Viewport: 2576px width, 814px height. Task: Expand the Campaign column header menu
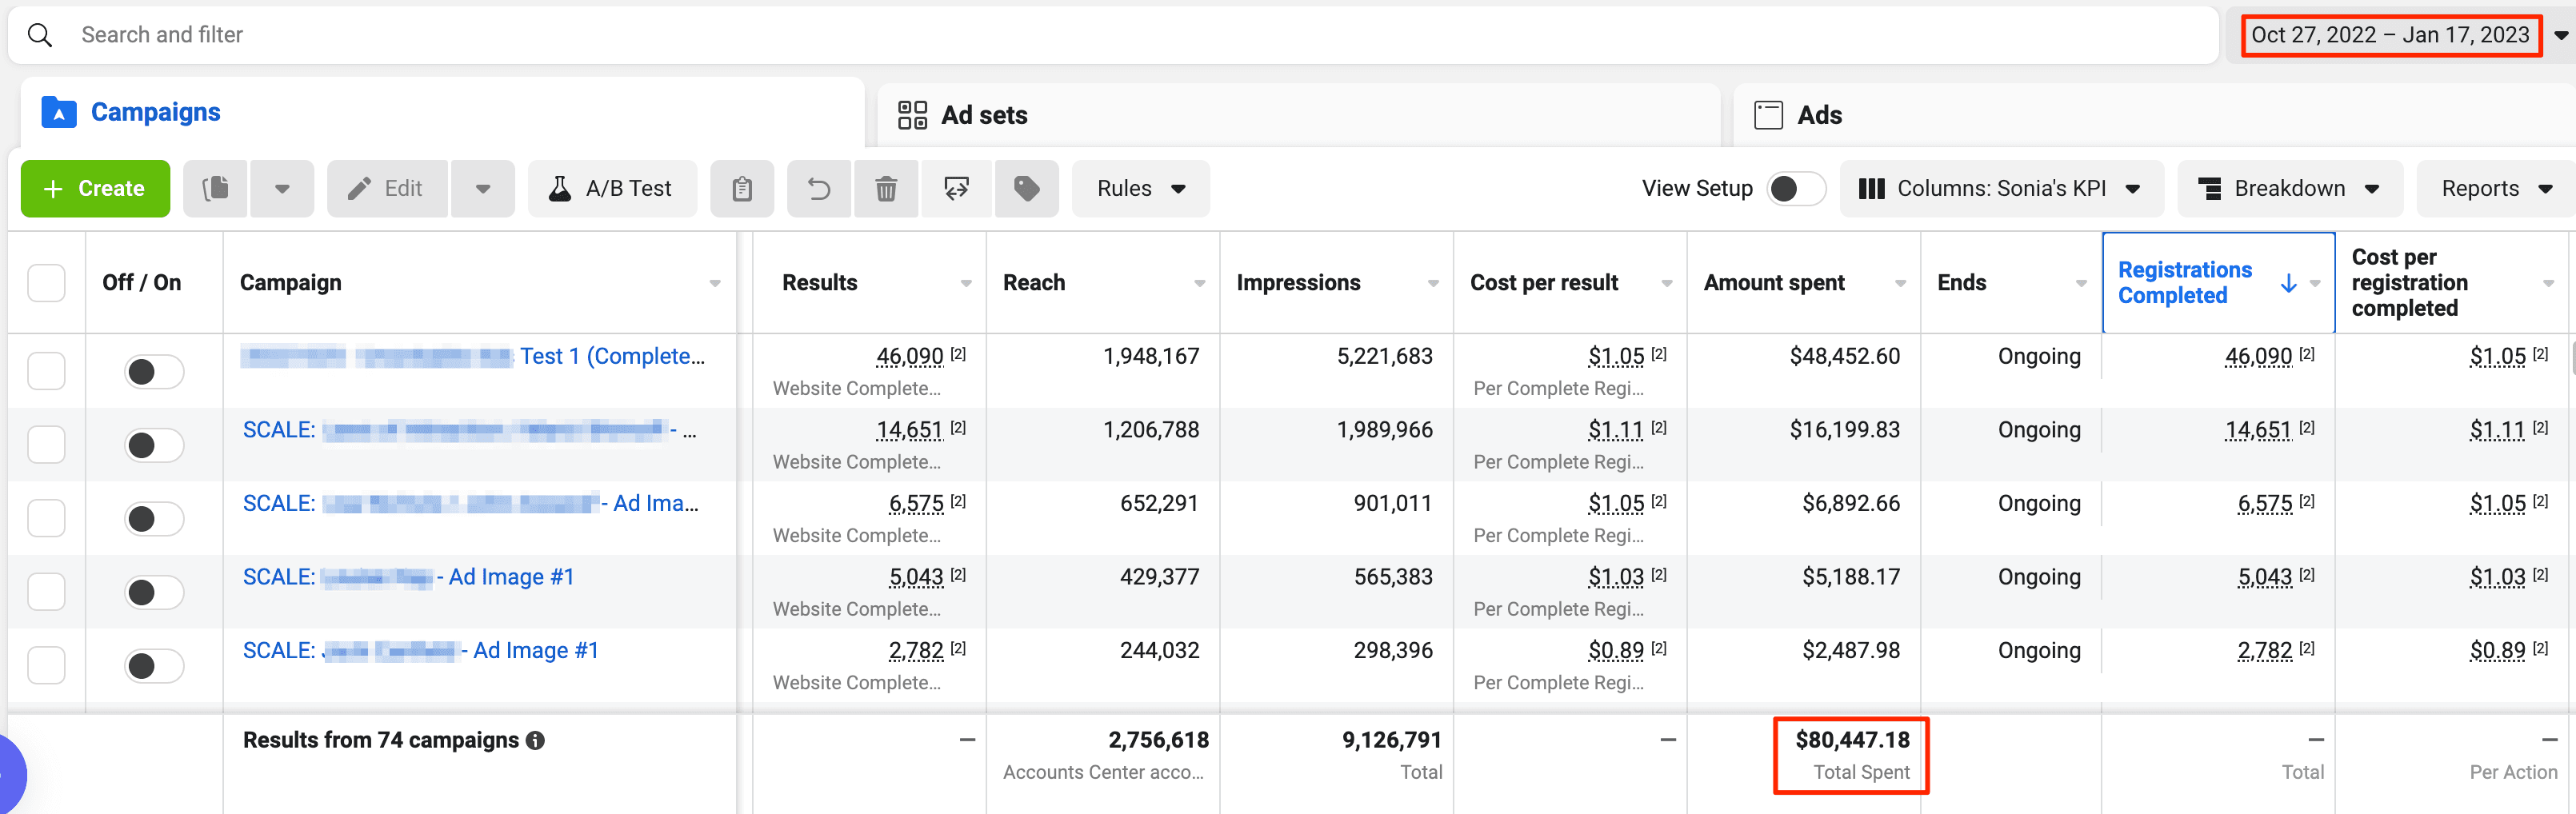tap(715, 284)
